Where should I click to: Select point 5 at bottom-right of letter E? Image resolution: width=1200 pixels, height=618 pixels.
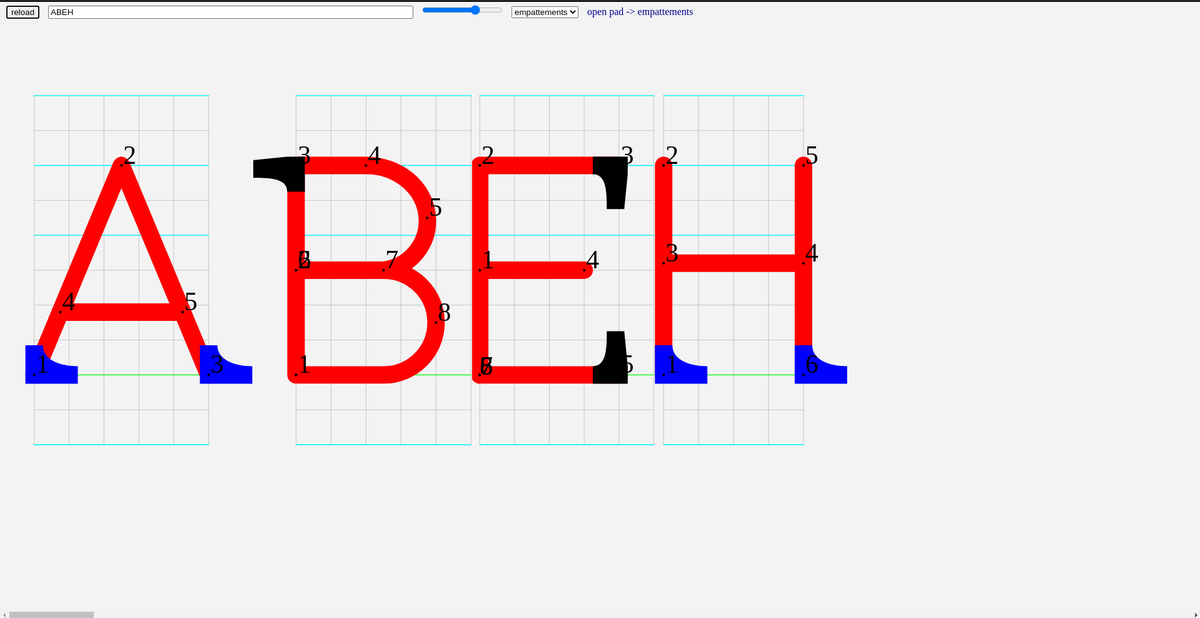627,365
